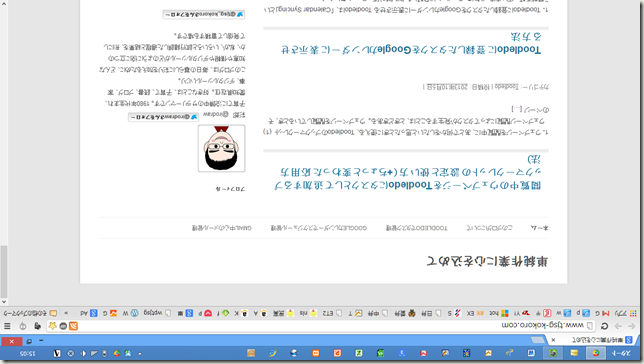Open article about showing Toodledo tasks in Google Calendar
This screenshot has height=364, width=644.
(x=411, y=43)
